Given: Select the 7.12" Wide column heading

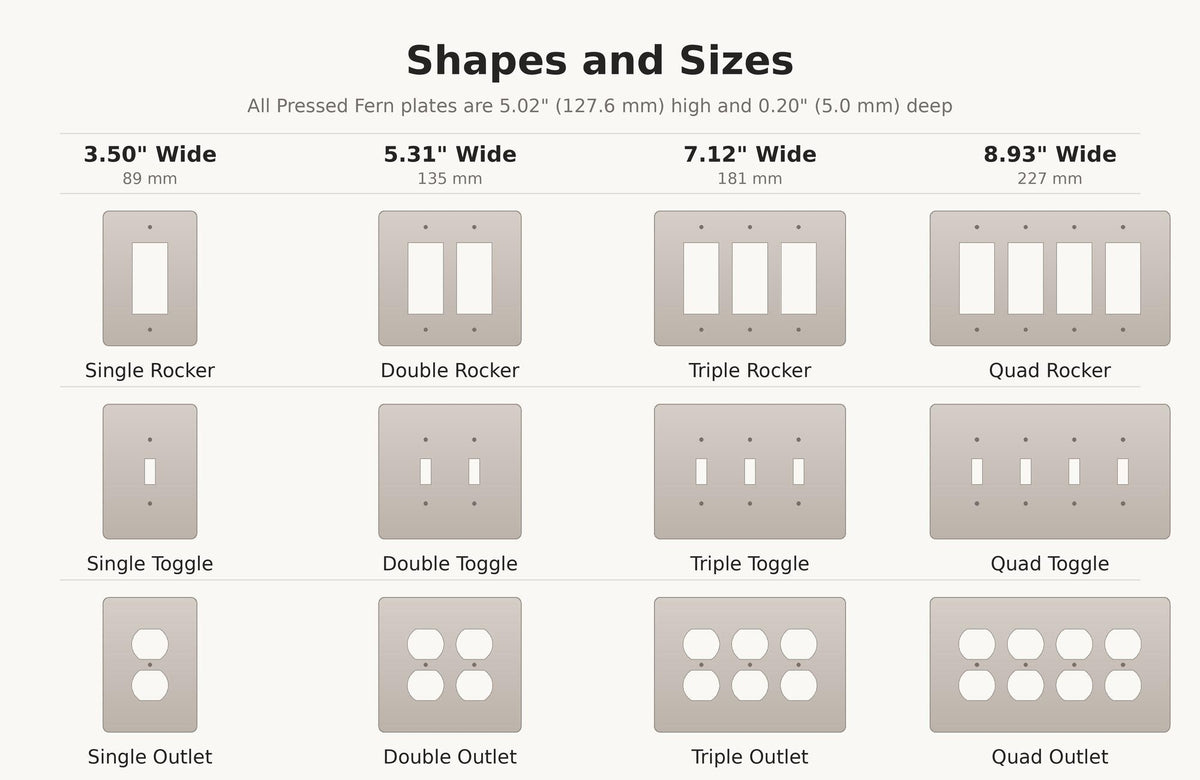Looking at the screenshot, I should 750,155.
